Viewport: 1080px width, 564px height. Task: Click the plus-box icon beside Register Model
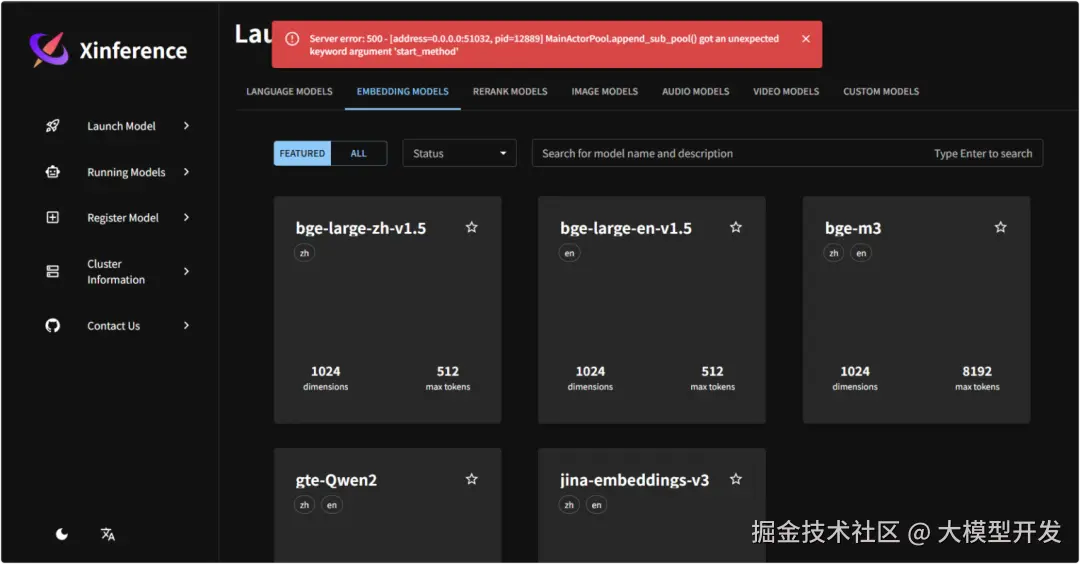52,217
